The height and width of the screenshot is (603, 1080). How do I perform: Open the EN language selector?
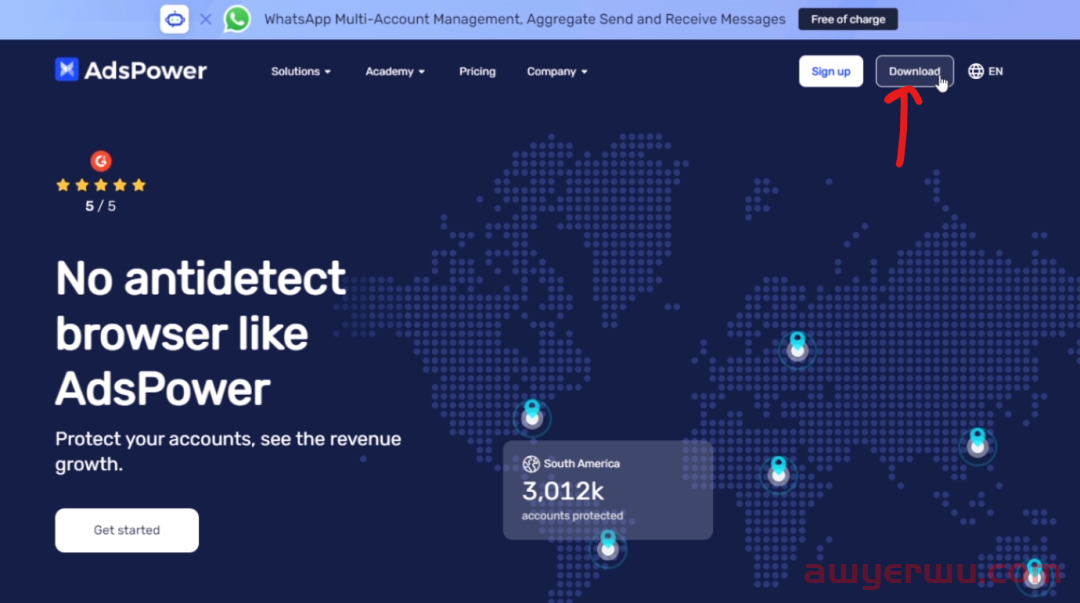coord(986,71)
